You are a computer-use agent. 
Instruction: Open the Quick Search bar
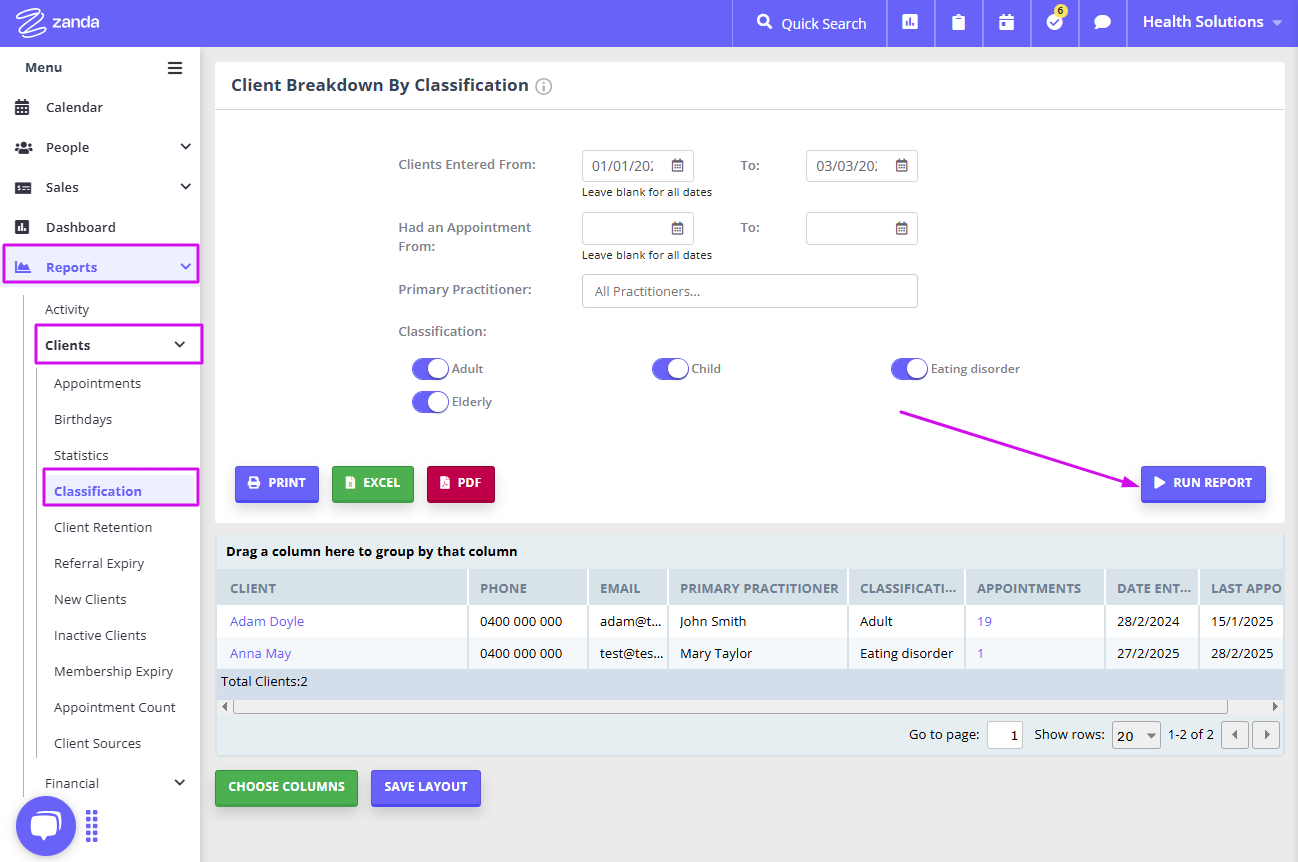[x=809, y=22]
